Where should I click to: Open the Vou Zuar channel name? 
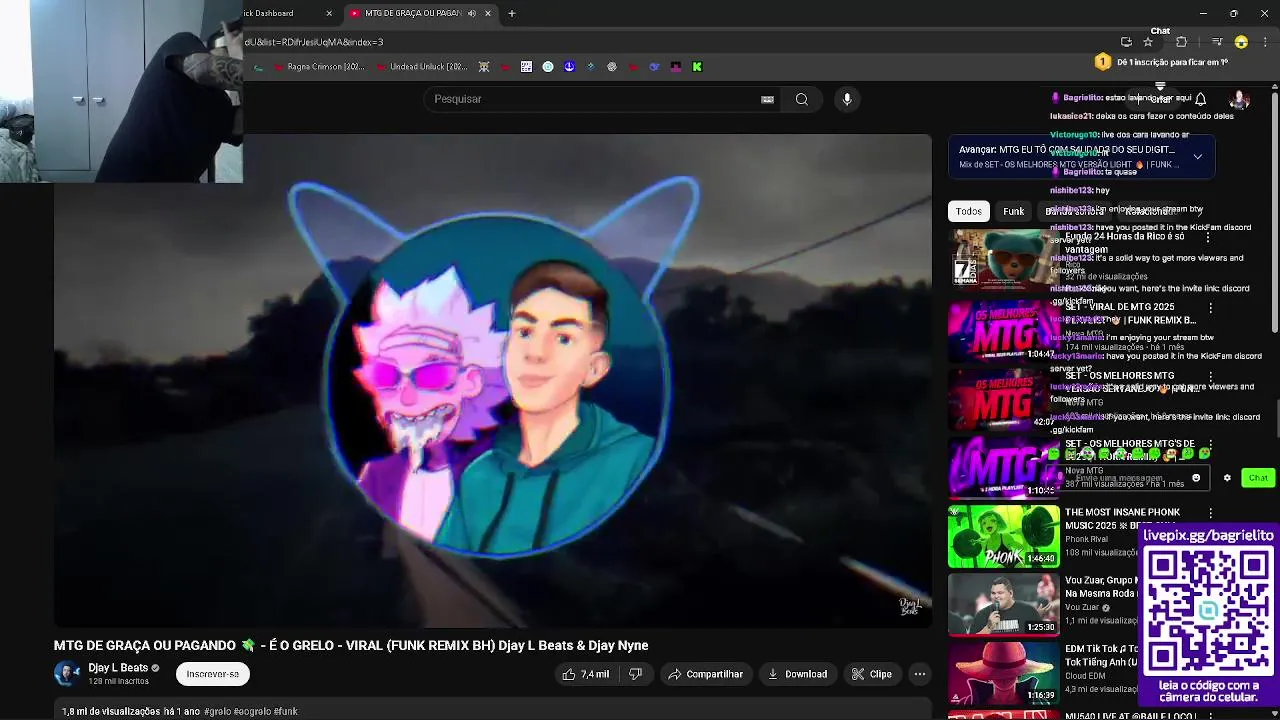(x=1082, y=607)
